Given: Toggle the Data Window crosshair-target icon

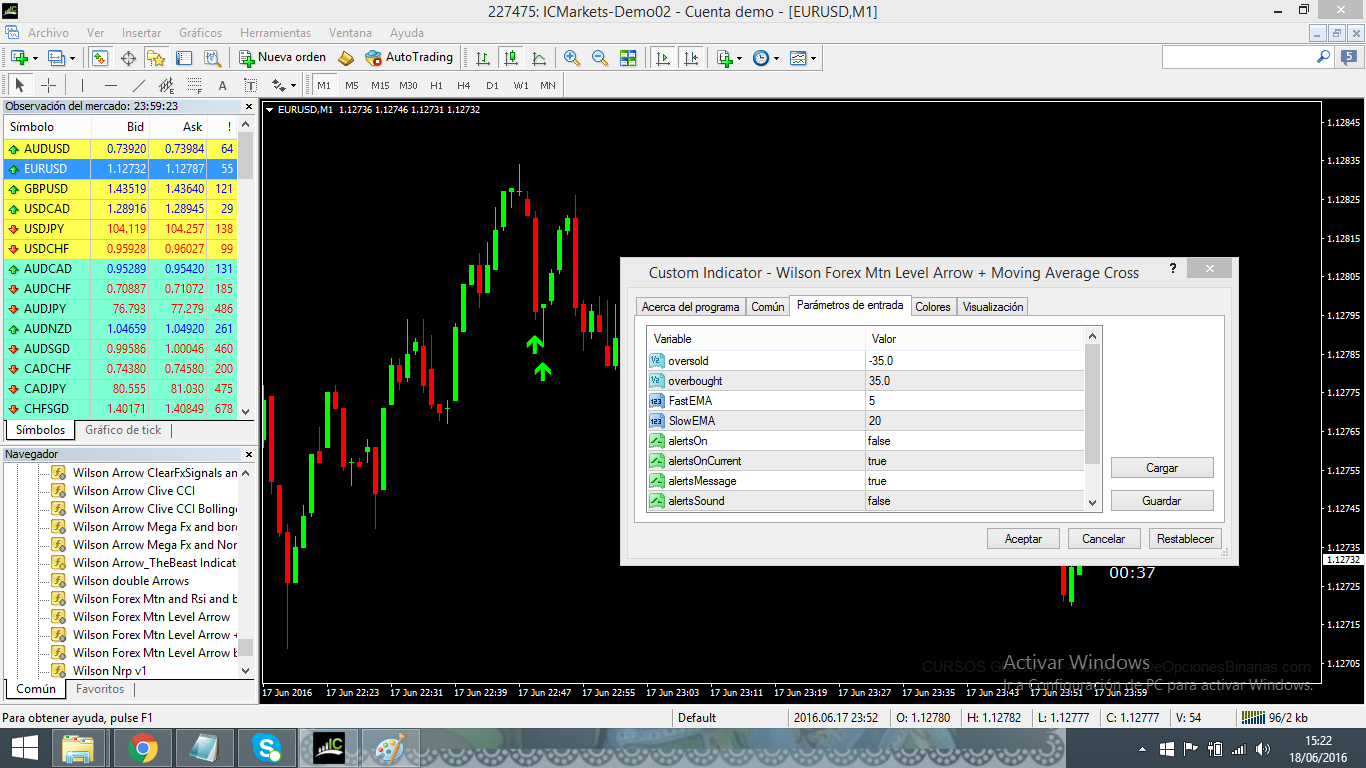Looking at the screenshot, I should click(x=128, y=58).
